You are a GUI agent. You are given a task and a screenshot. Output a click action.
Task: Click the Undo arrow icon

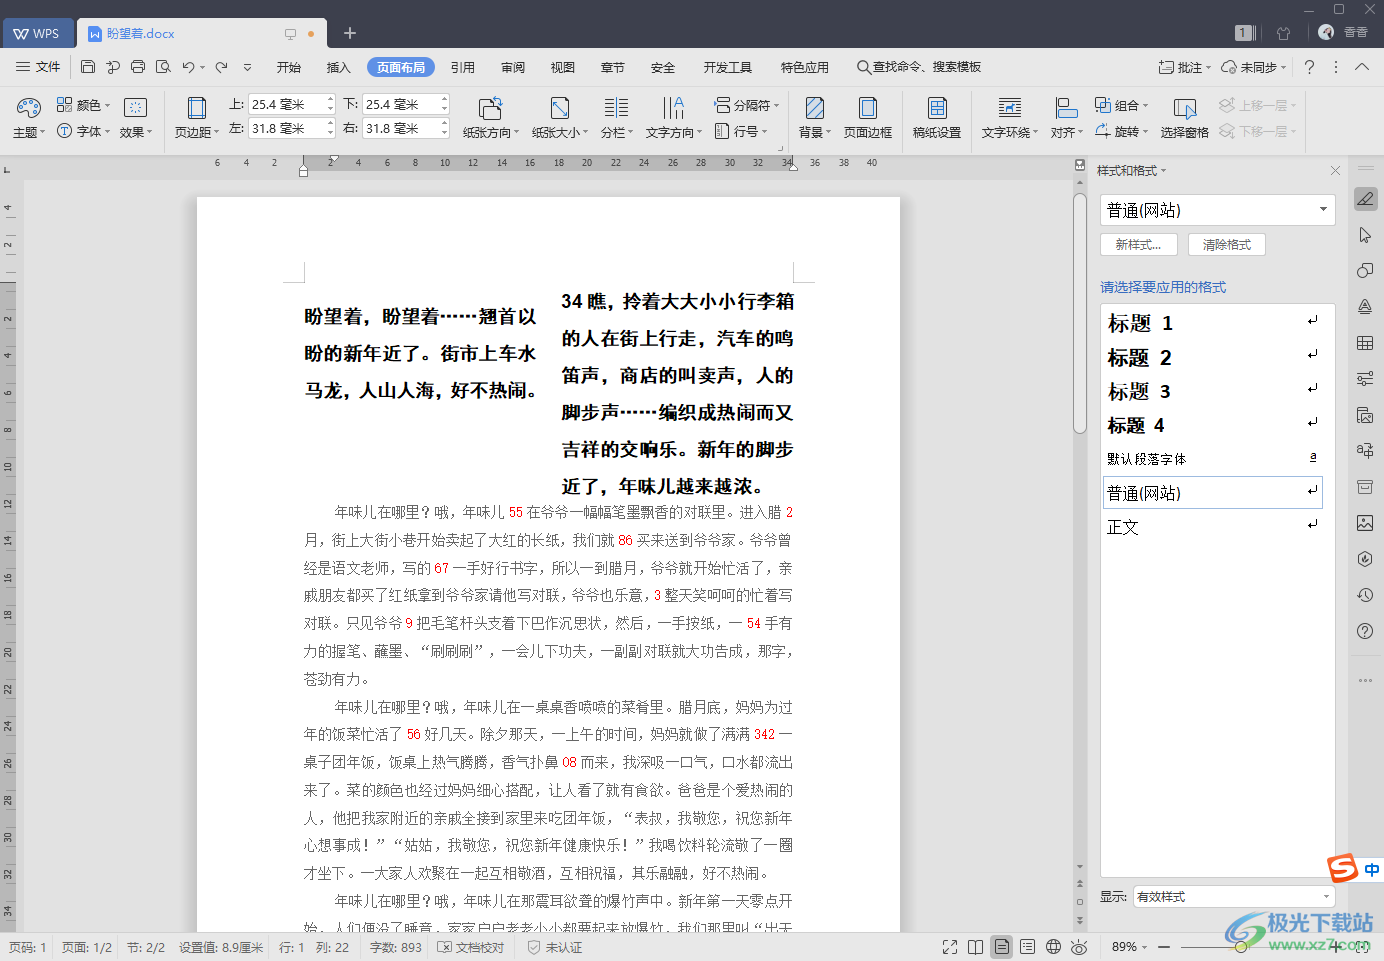pos(188,67)
